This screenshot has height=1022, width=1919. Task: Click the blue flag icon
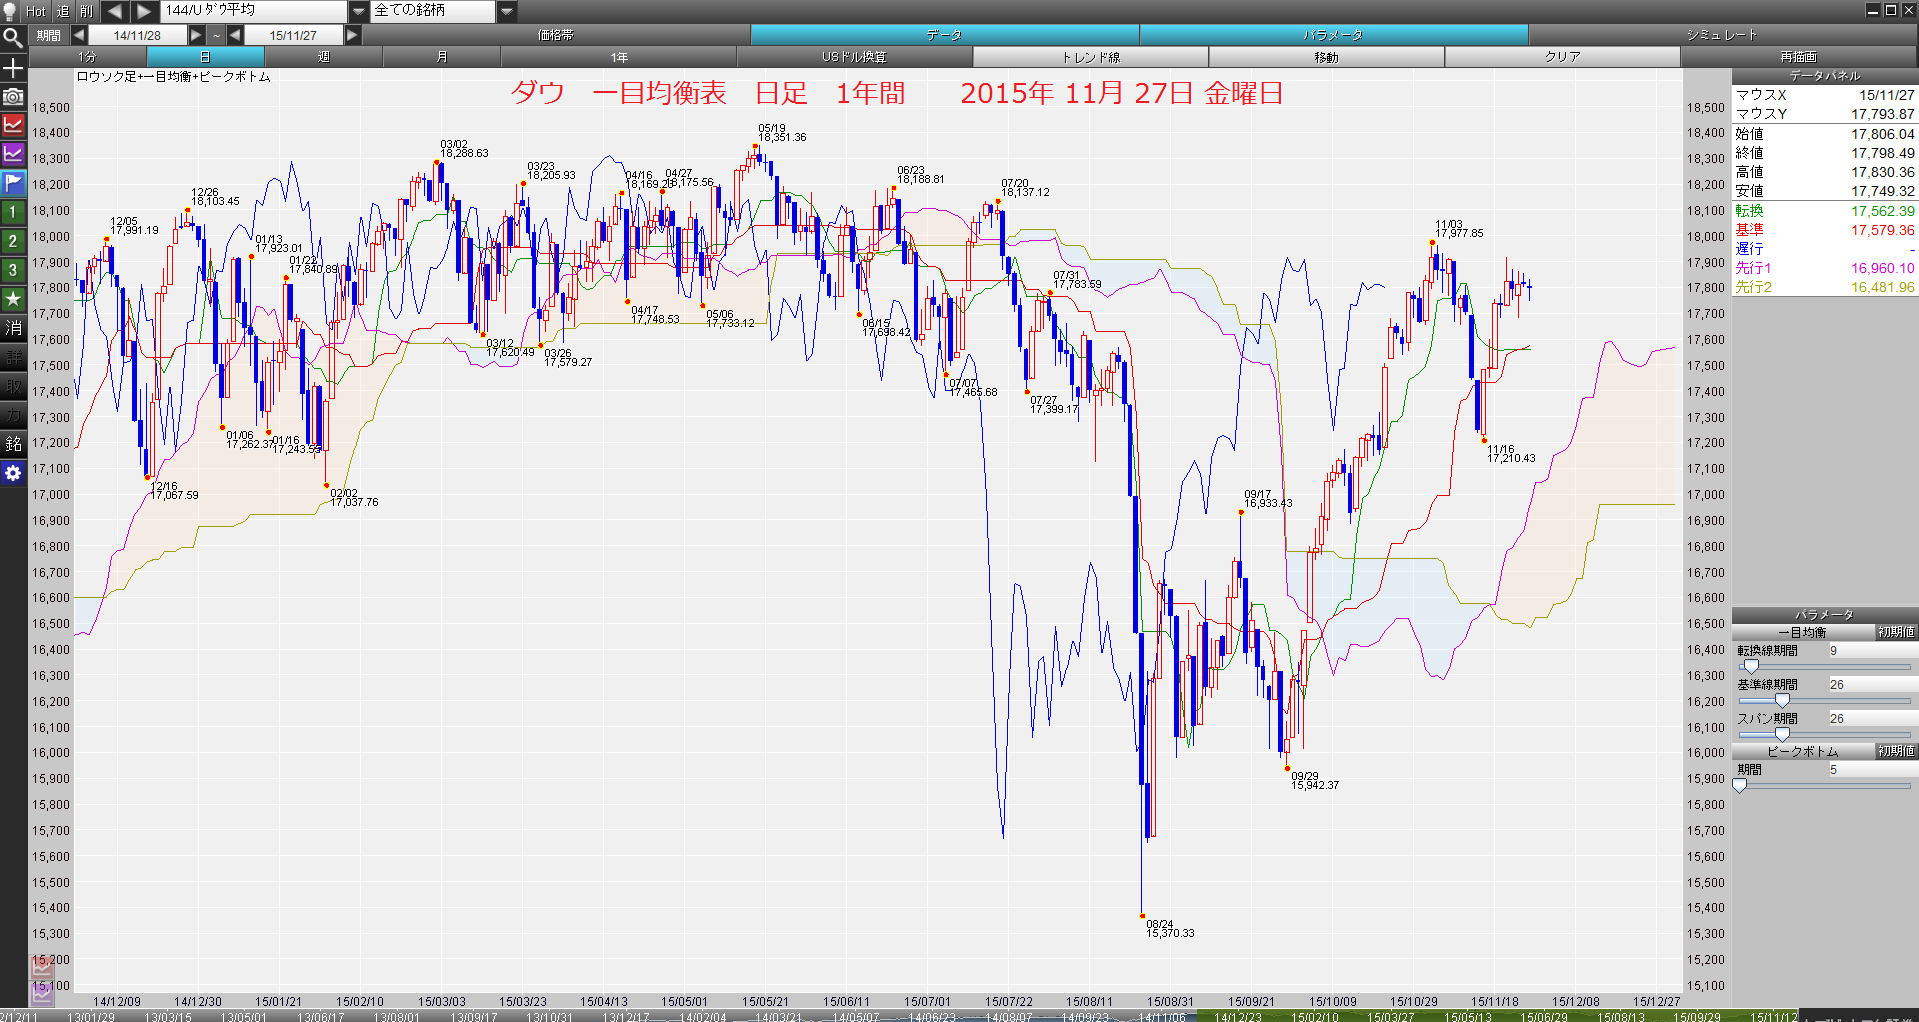coord(13,183)
